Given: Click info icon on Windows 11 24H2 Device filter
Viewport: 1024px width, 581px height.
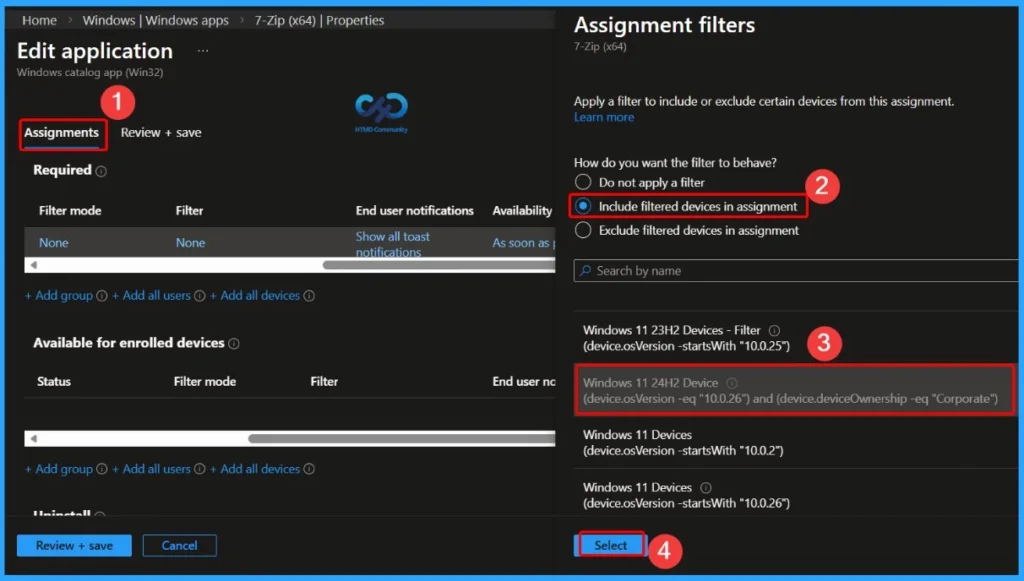Looking at the screenshot, I should 733,381.
